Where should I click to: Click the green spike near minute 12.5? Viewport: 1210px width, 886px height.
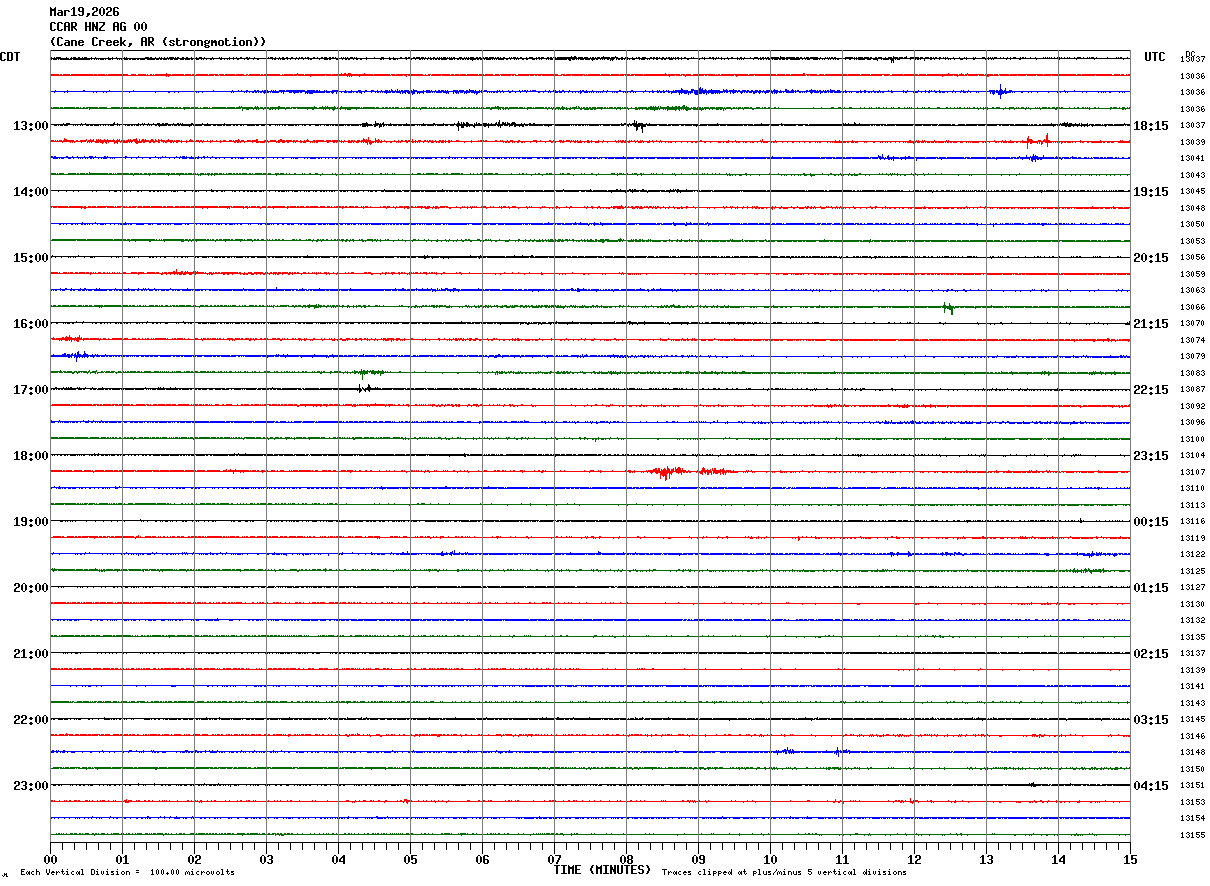[x=948, y=308]
